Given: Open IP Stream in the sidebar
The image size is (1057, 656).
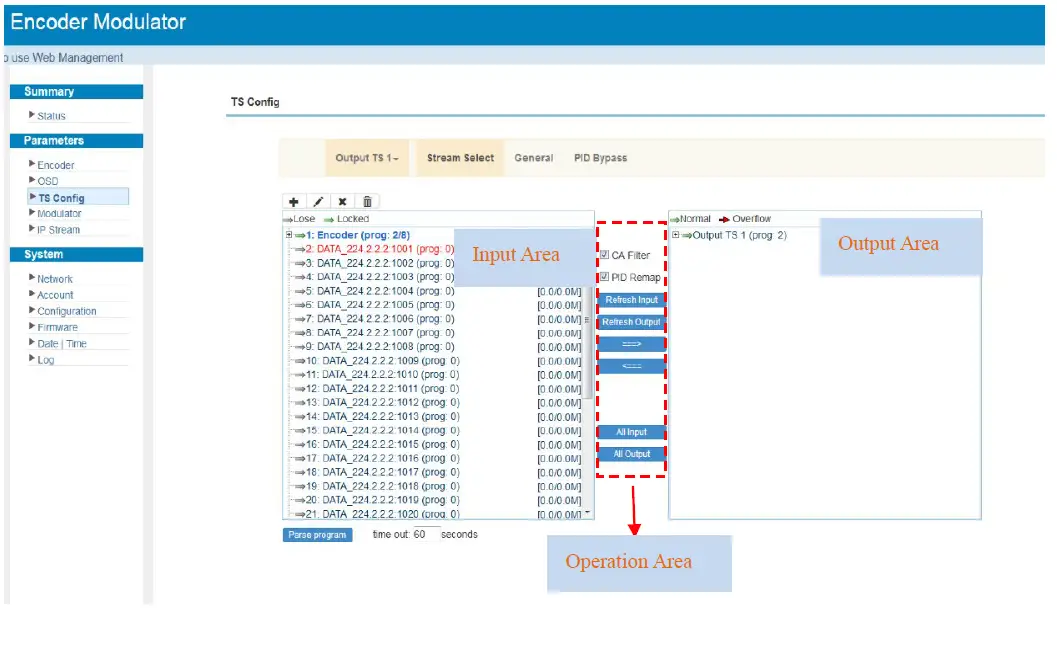Looking at the screenshot, I should coord(58,230).
